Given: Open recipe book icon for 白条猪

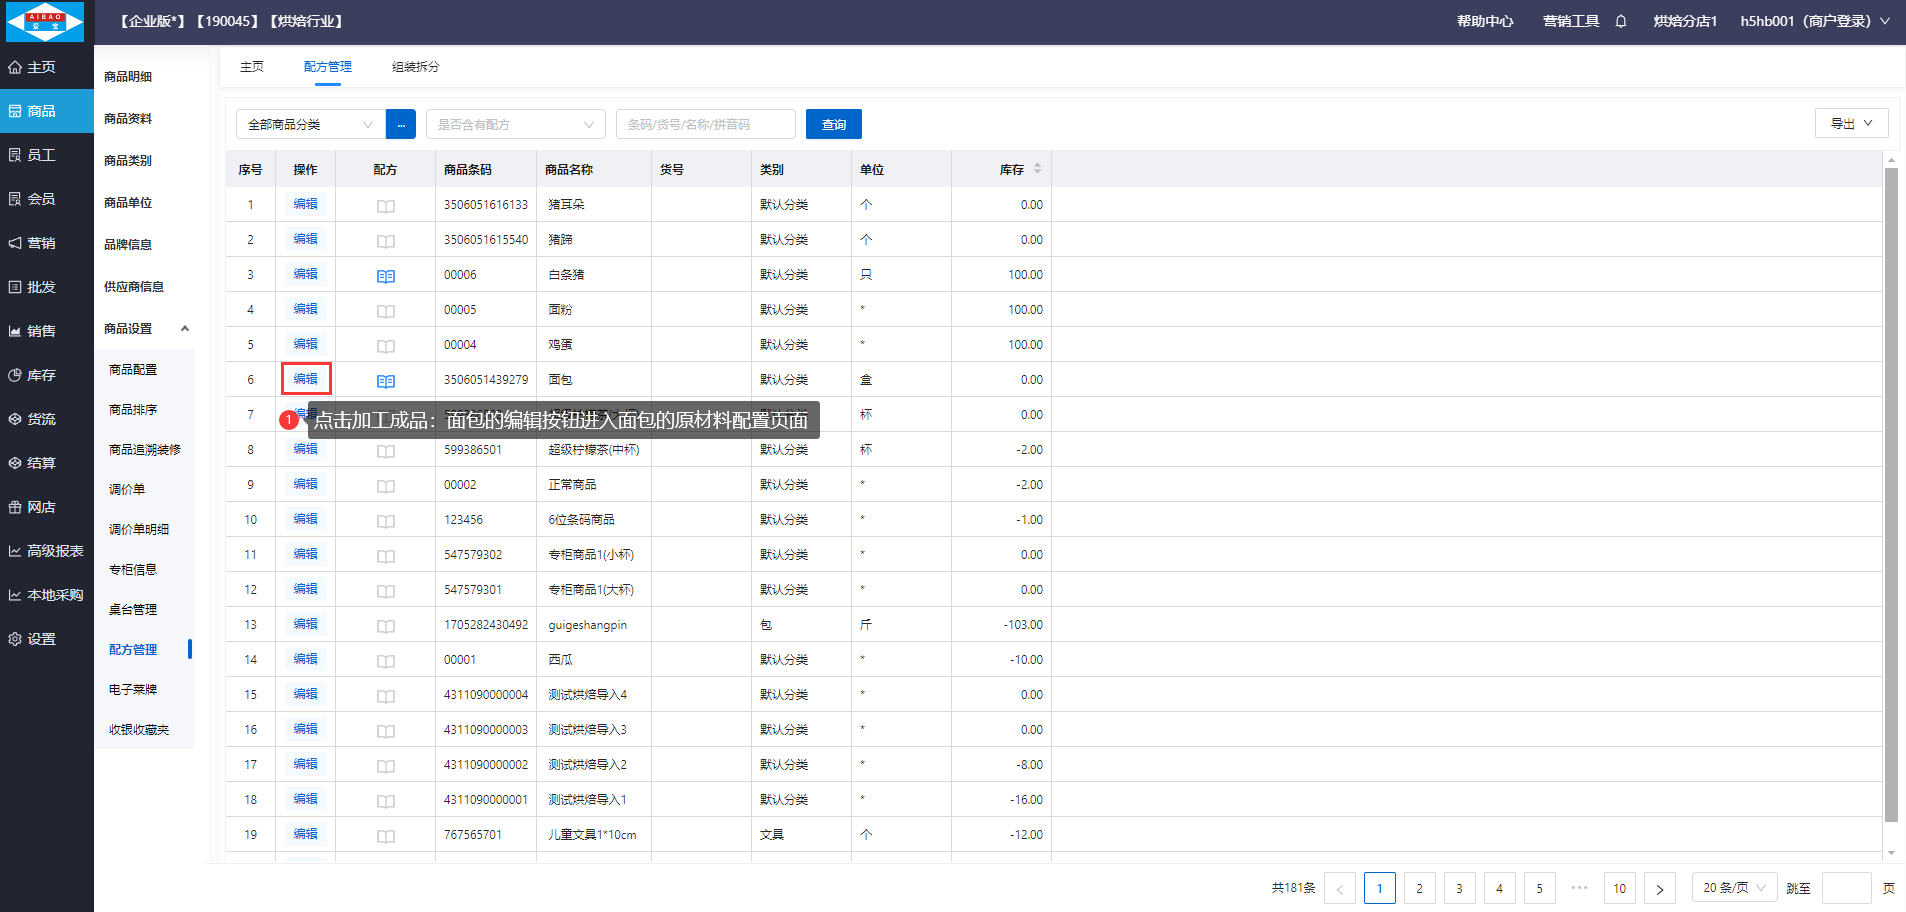Looking at the screenshot, I should tap(386, 276).
